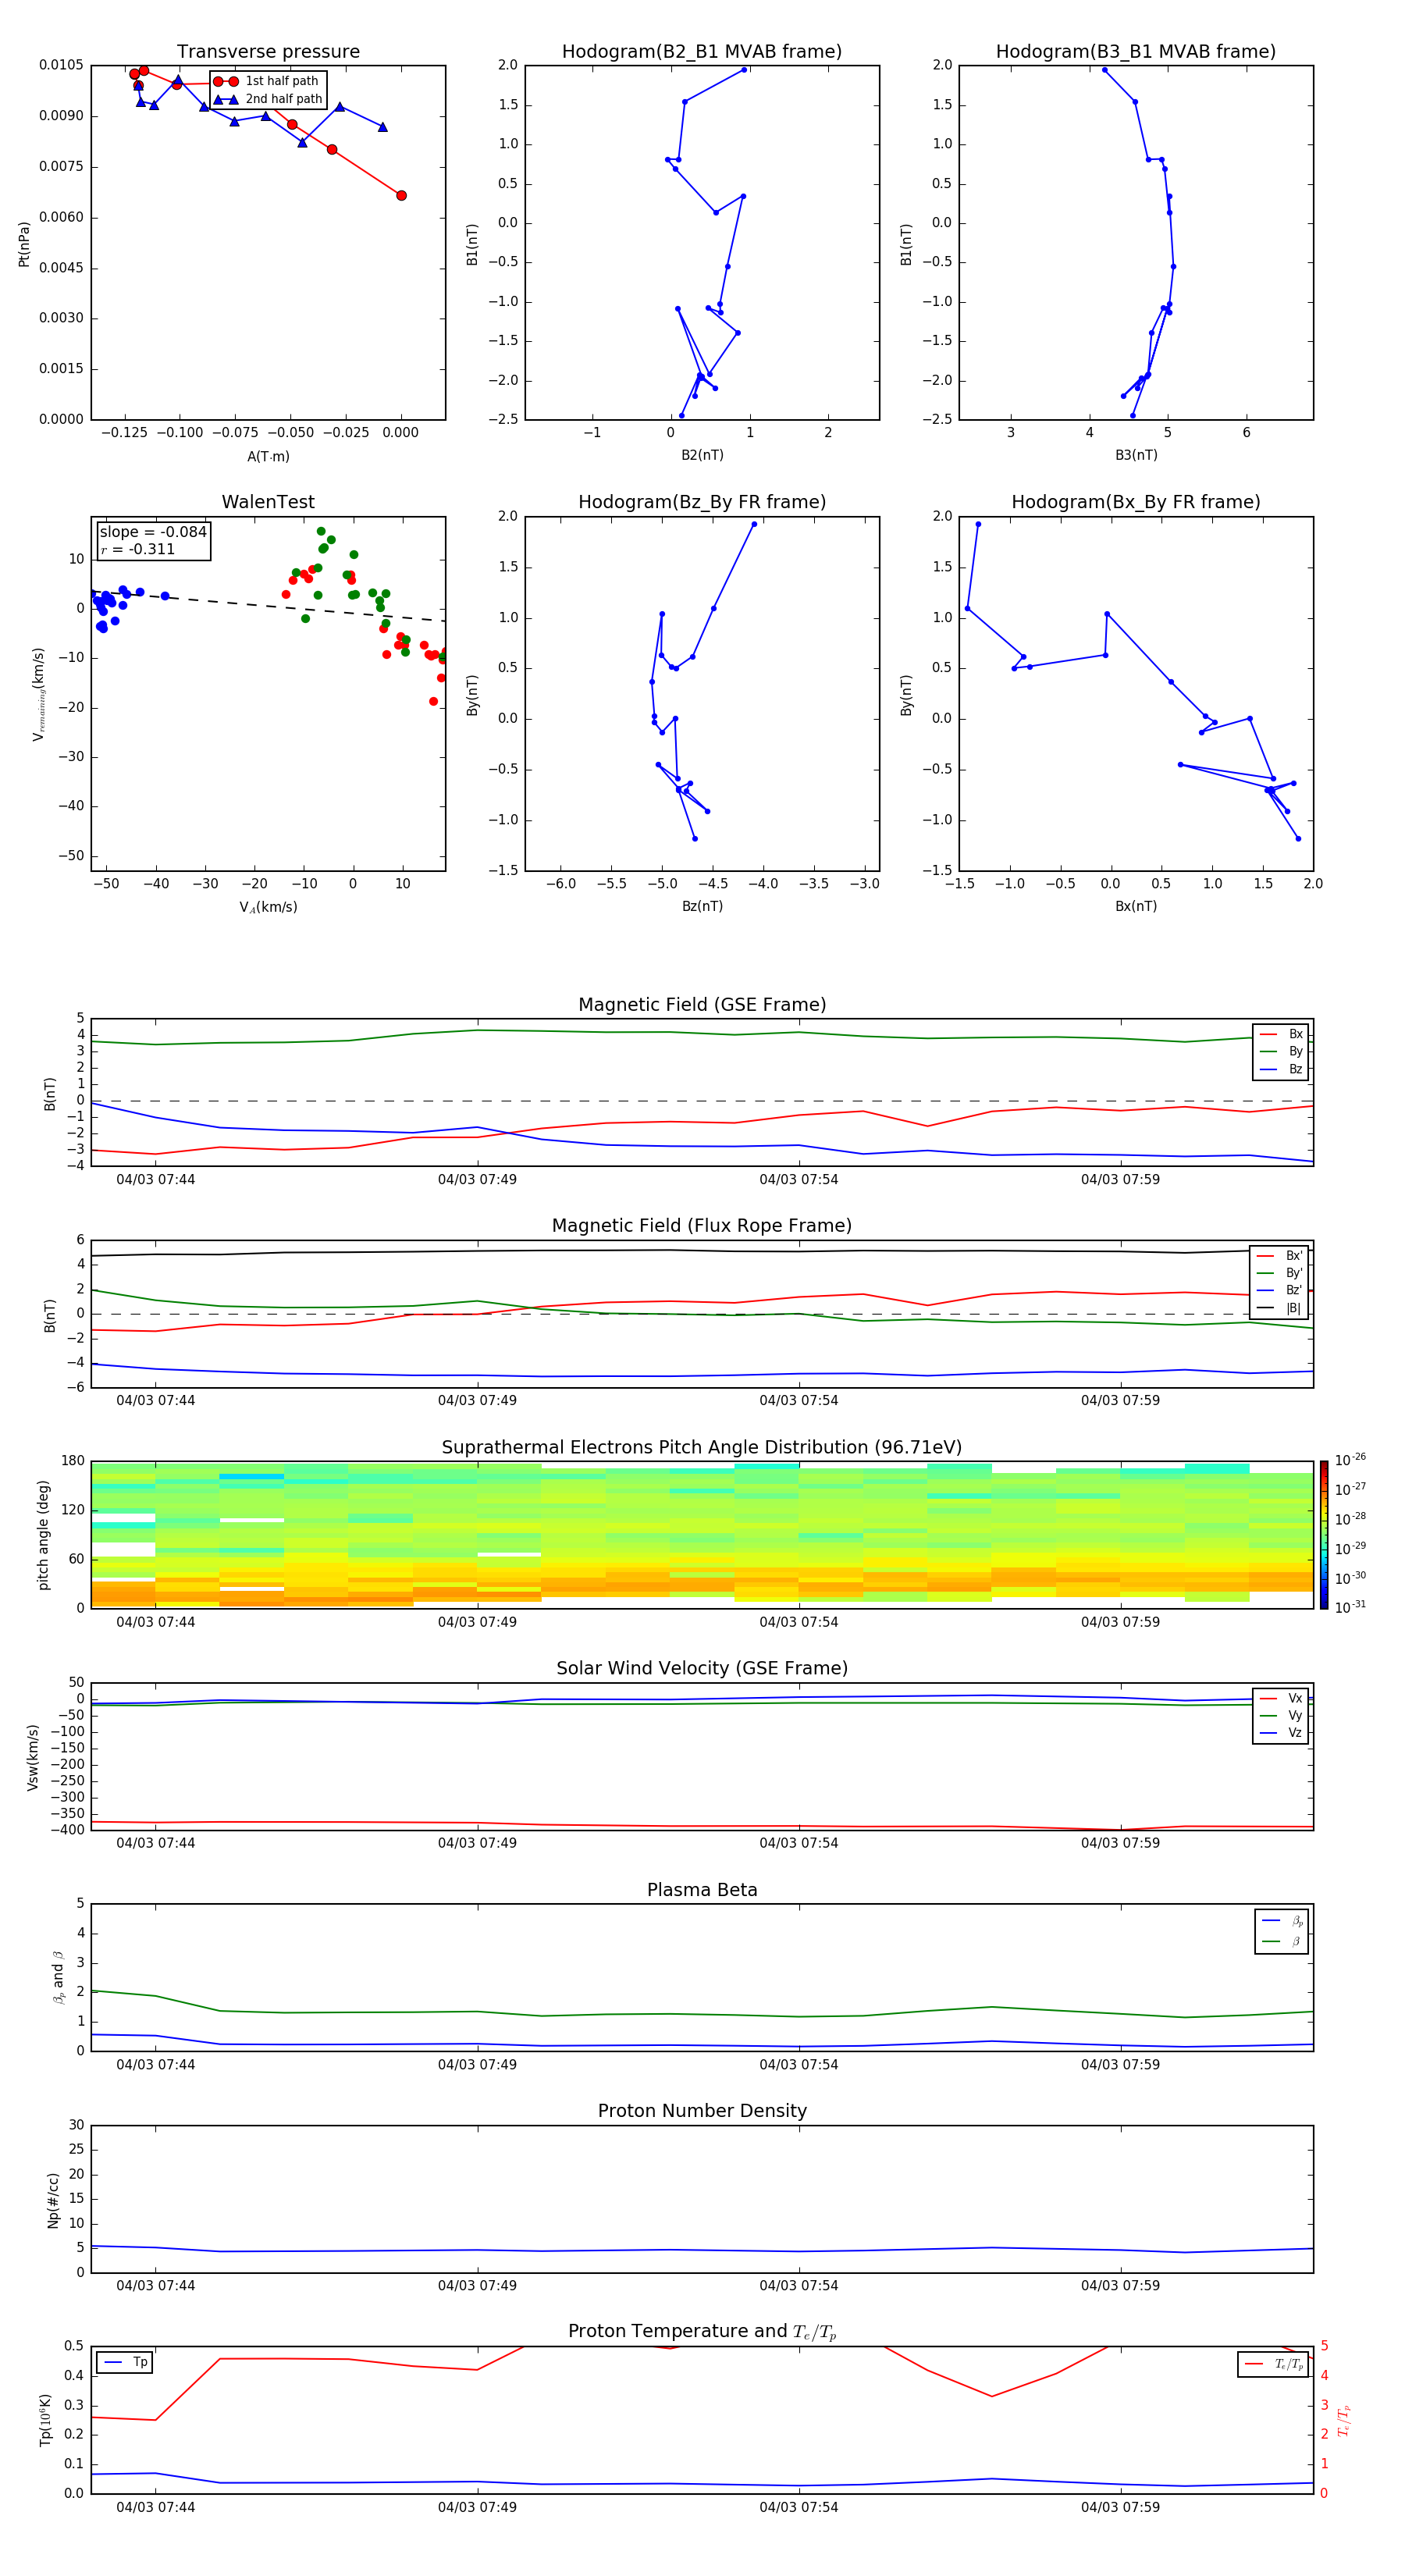This screenshot has height=2576, width=1405.
Task: Click the '0.0105' tick on pressure plot
Action: tap(61, 65)
